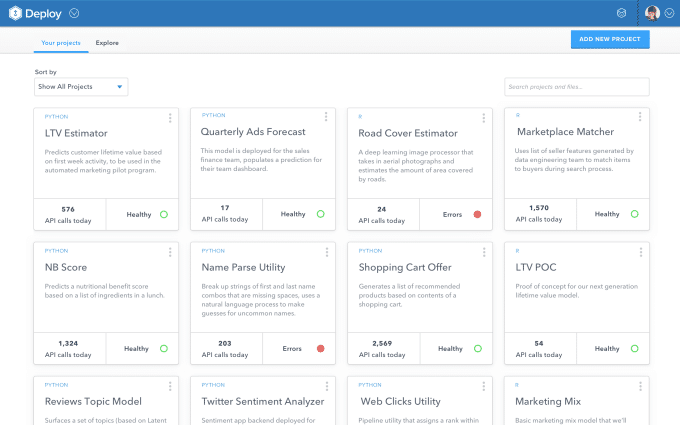This screenshot has width=680, height=425.
Task: Open the LTV Estimator card options menu
Action: (170, 118)
